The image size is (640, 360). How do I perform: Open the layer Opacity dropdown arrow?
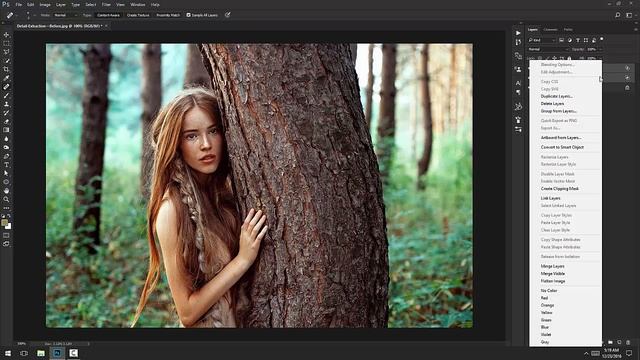click(x=599, y=49)
